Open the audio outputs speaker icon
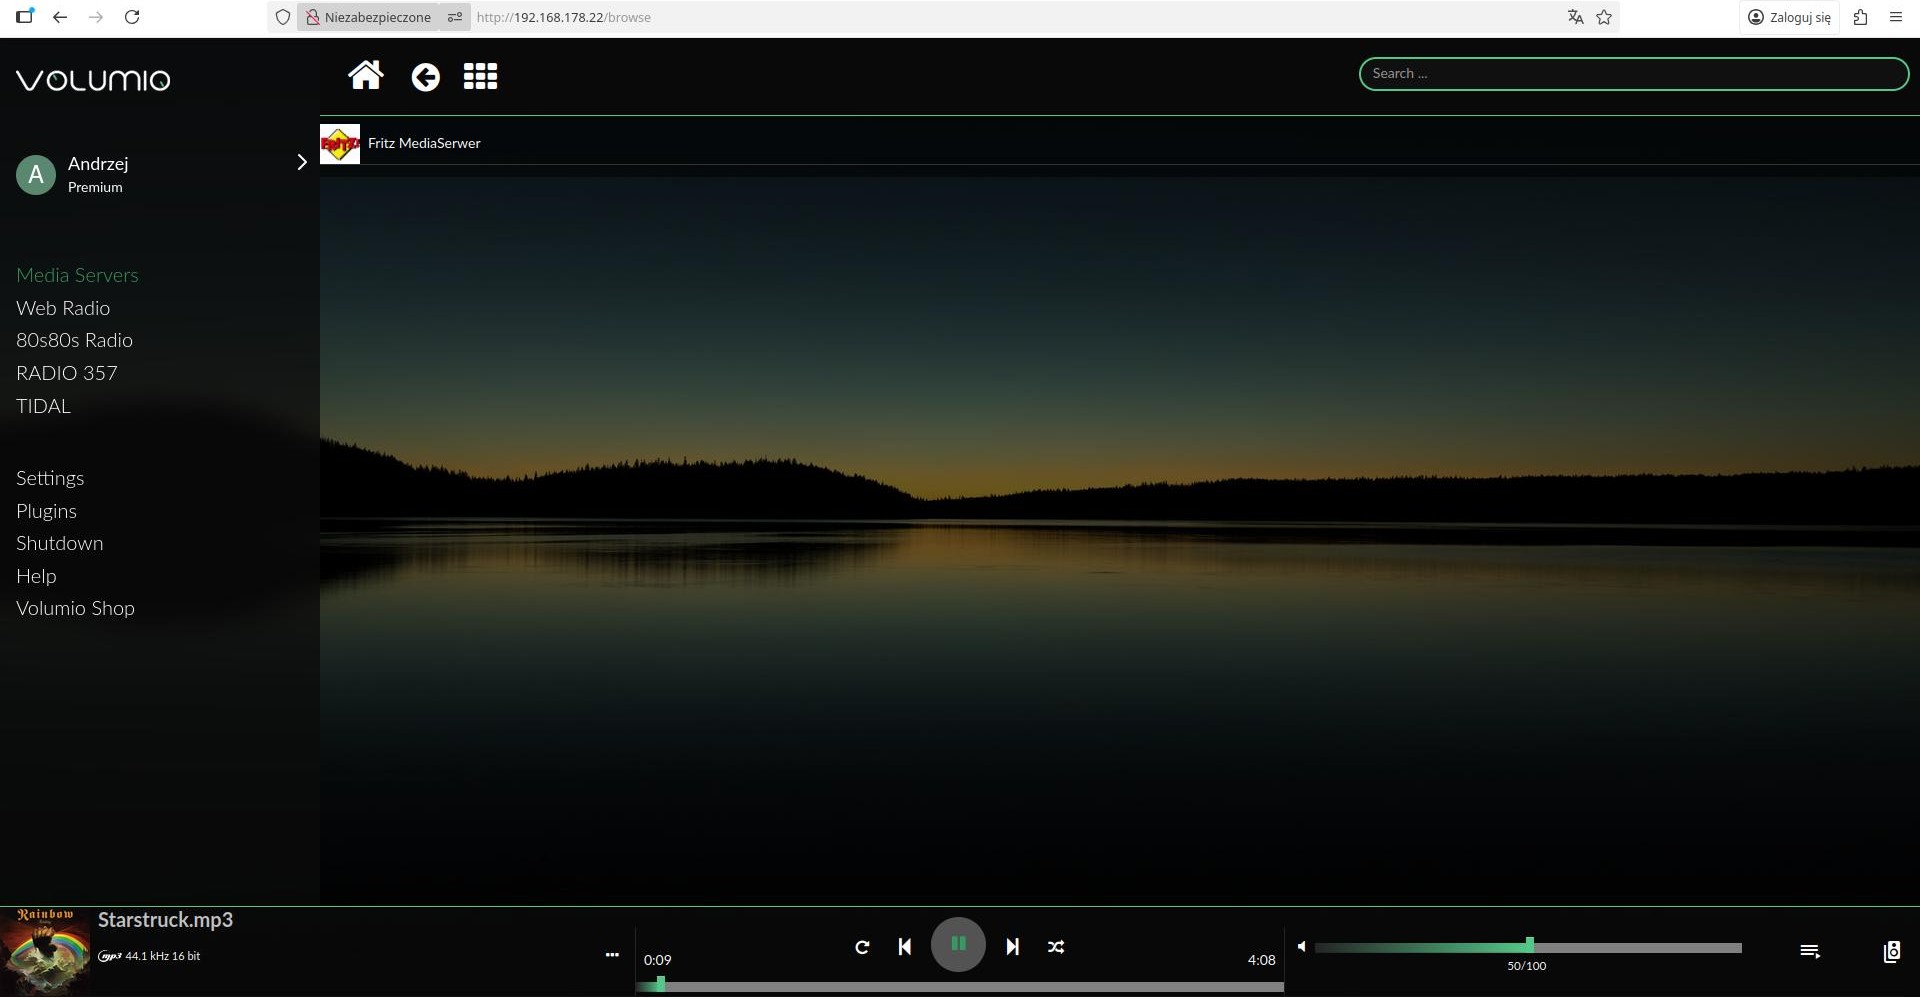Viewport: 1920px width, 997px height. click(1891, 951)
